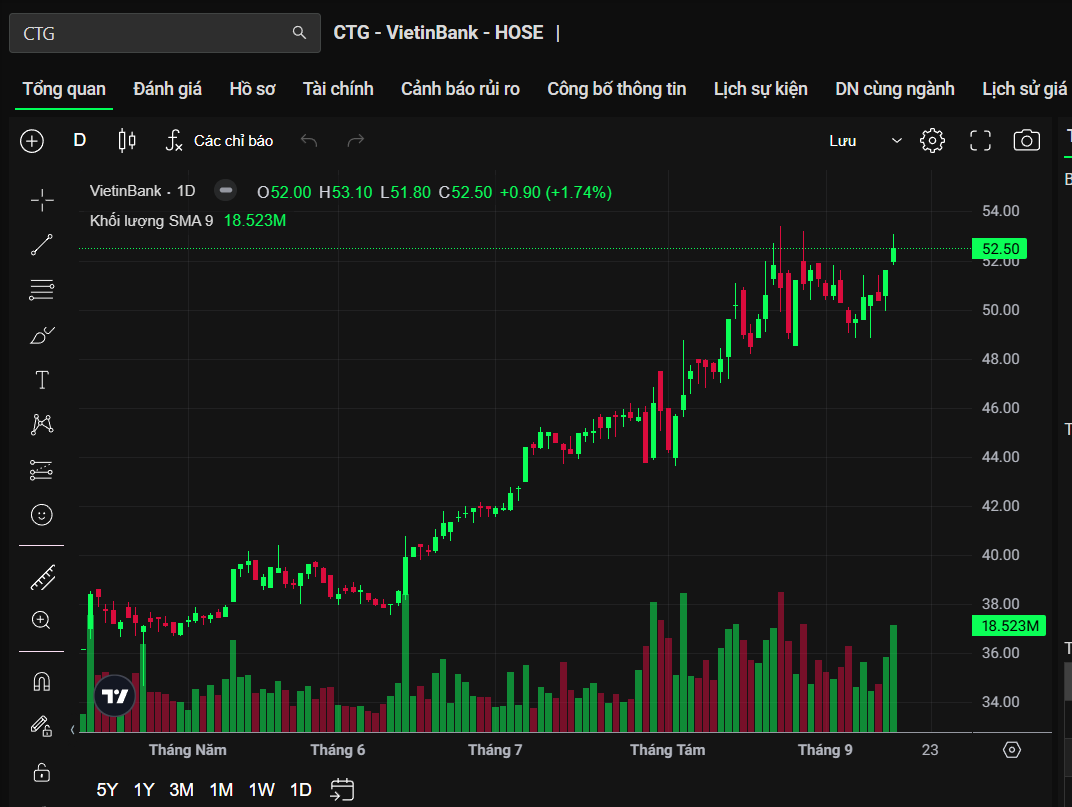Screen dimensions: 1072x807
Task: Click the 18.523M volume axis label
Action: click(x=1008, y=626)
